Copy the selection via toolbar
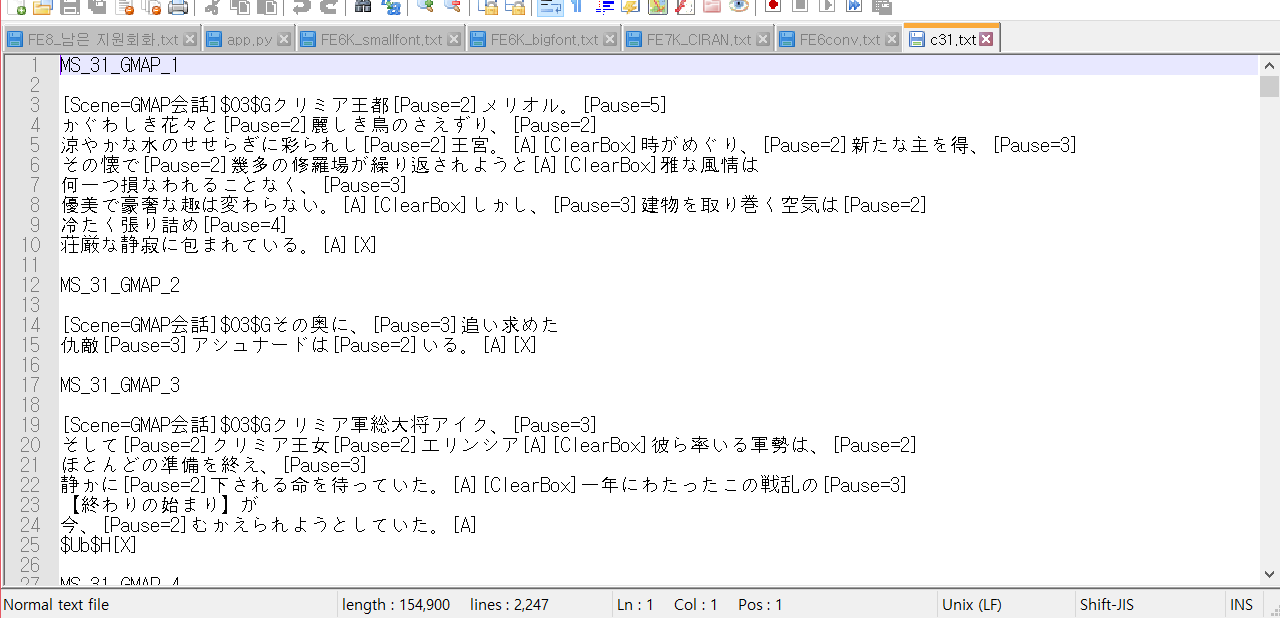 point(240,7)
